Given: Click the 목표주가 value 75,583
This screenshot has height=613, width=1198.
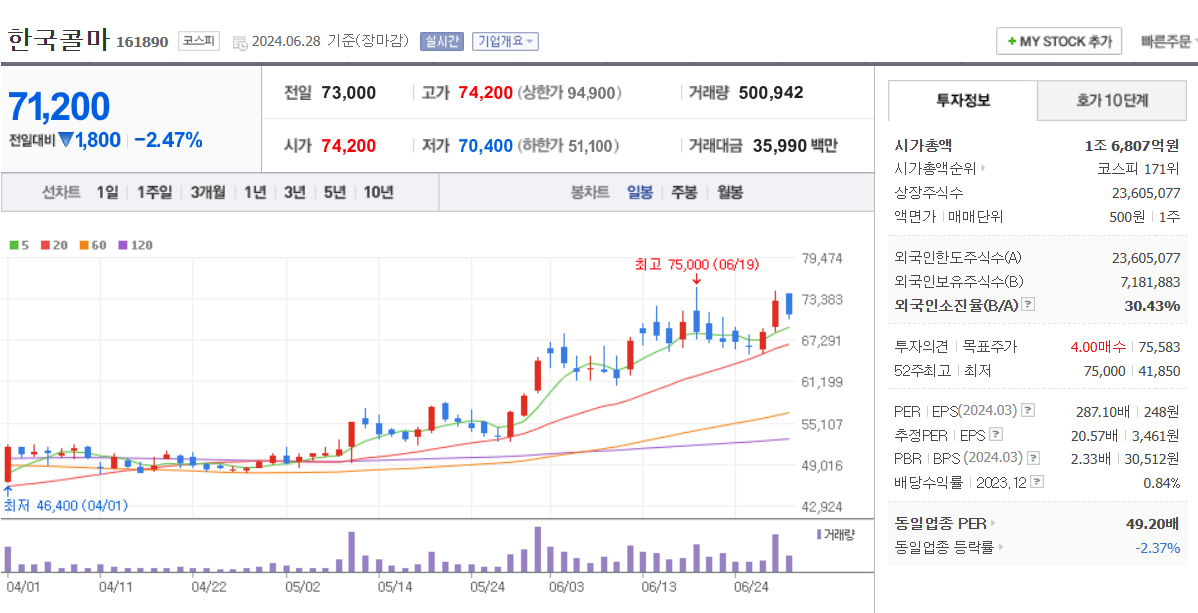Looking at the screenshot, I should [x=1159, y=347].
